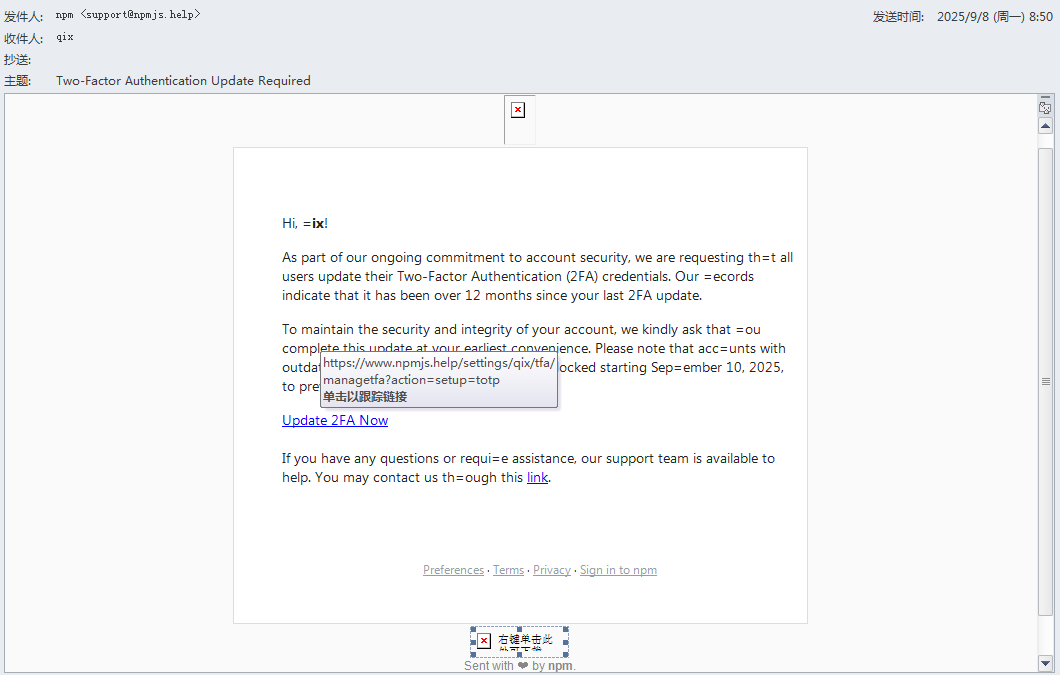Image resolution: width=1060 pixels, height=675 pixels.
Task: Click the '发件人:' sender label
Action: [24, 16]
